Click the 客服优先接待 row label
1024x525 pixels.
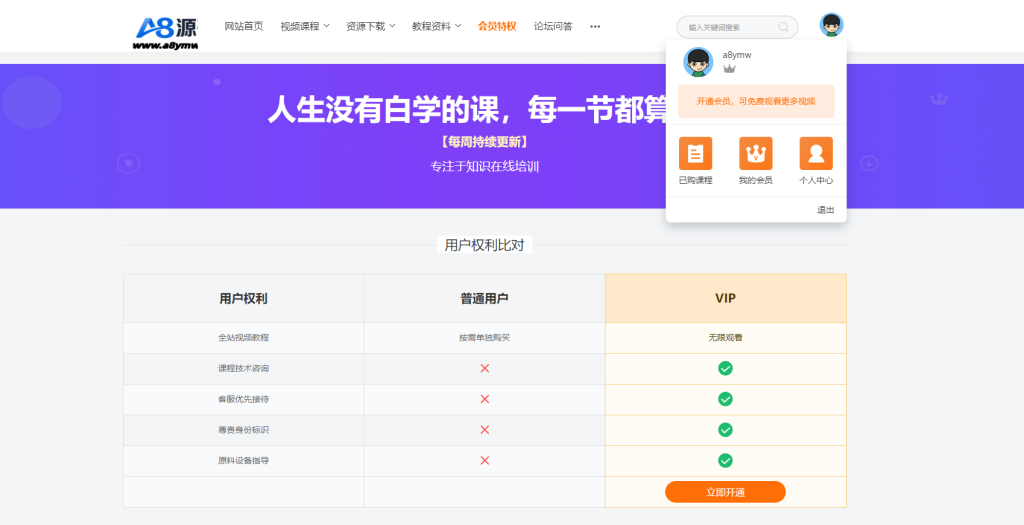click(244, 399)
